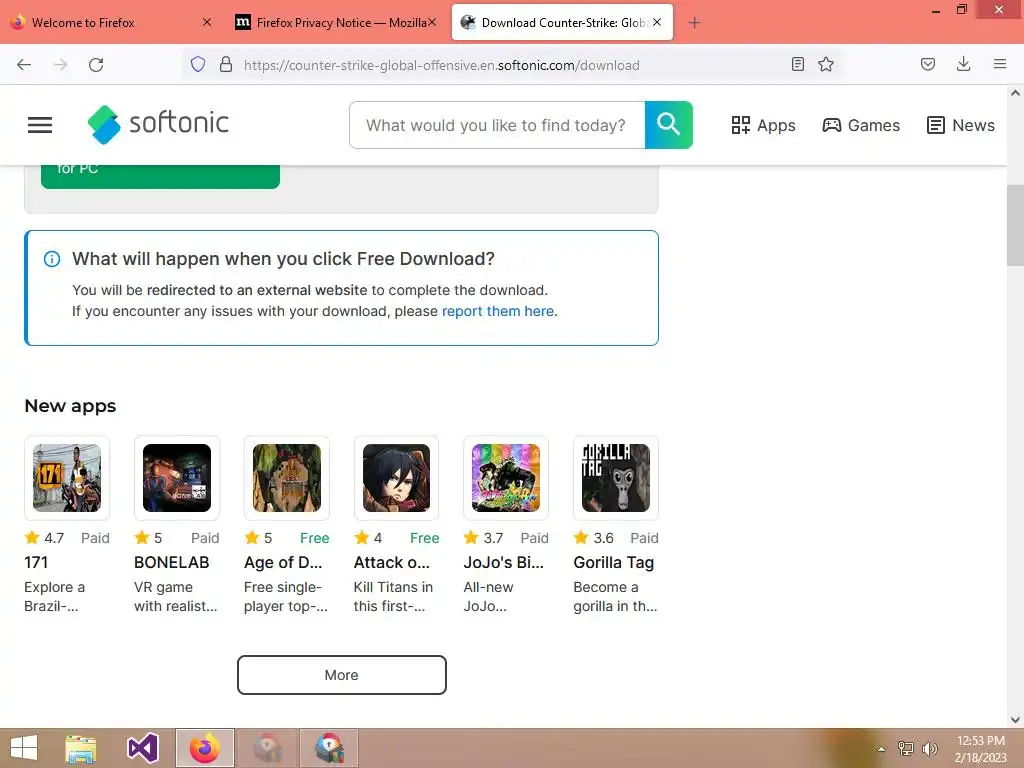This screenshot has height=768, width=1024.
Task: Click the Free label on Attack o...
Action: [x=424, y=537]
